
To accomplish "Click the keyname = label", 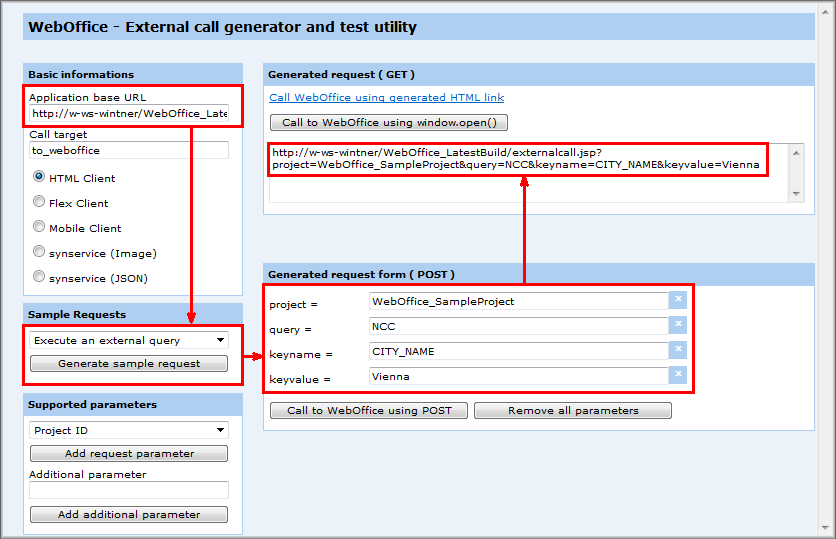I will click(301, 355).
